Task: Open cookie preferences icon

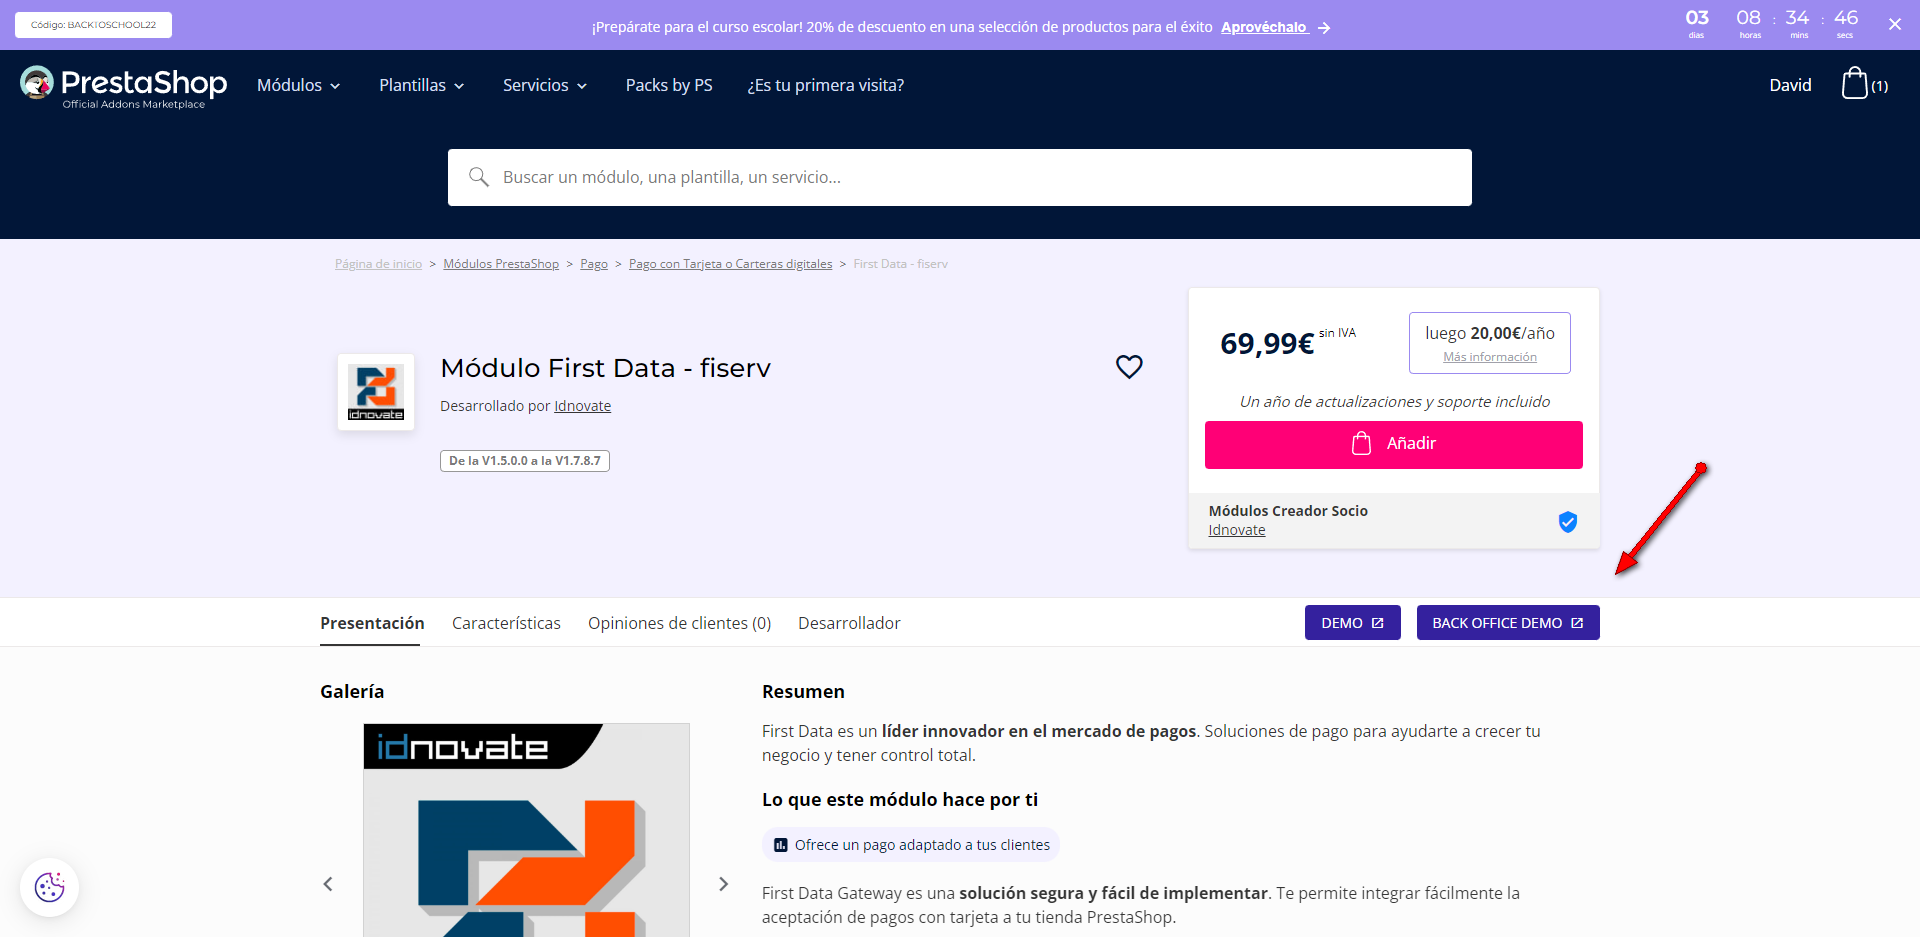Action: pos(49,887)
